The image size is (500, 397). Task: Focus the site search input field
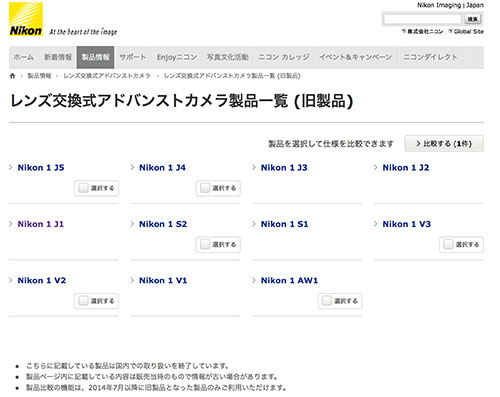pyautogui.click(x=422, y=19)
